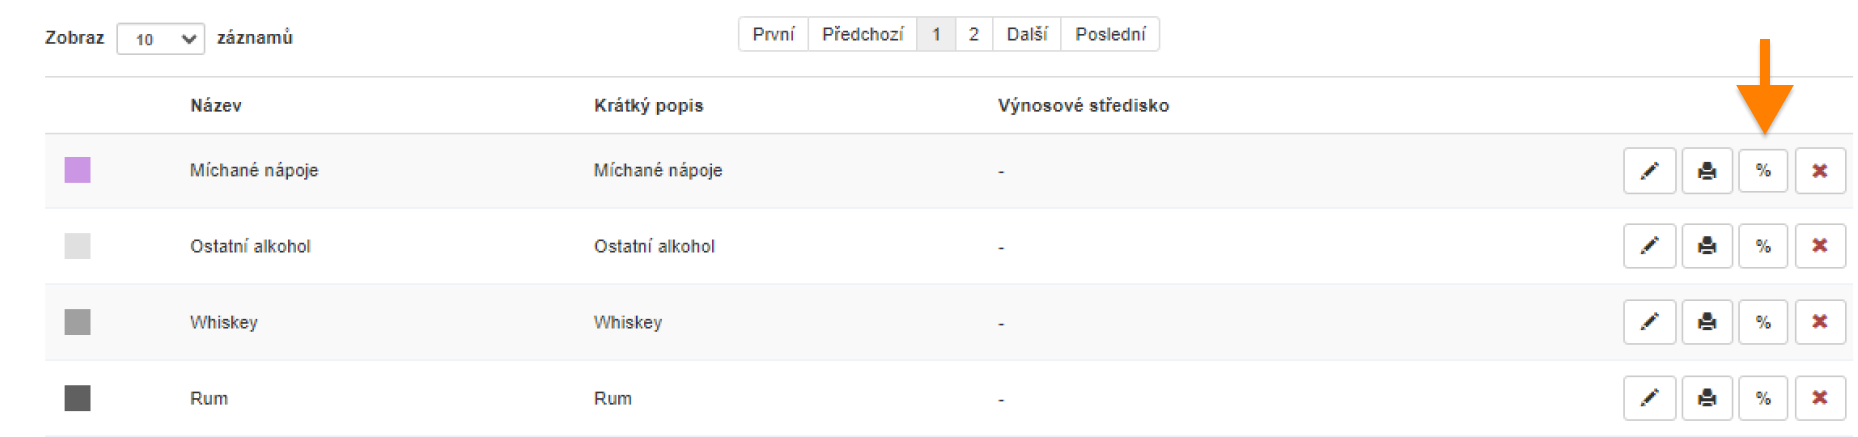Sort by the Výnosové středisko column
Viewport: 1858px width, 437px height.
[x=1083, y=106]
